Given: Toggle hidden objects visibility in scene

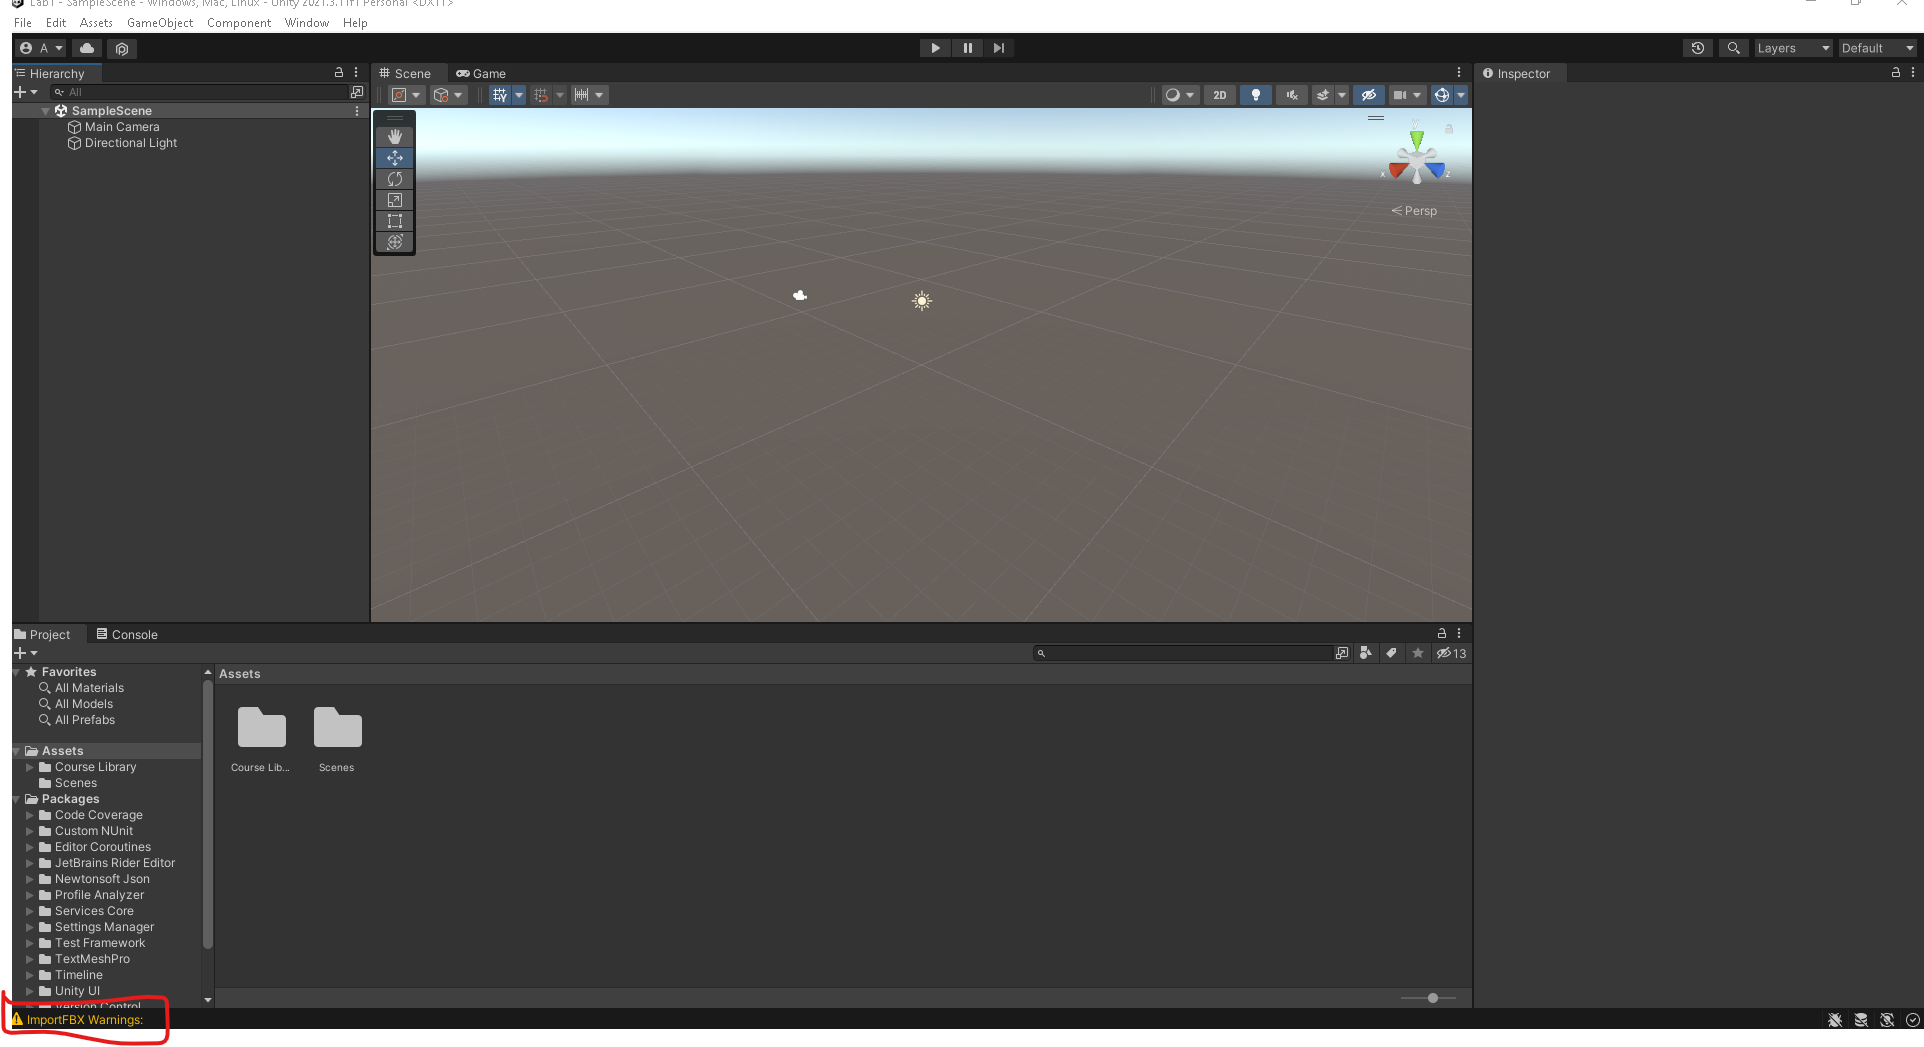Looking at the screenshot, I should coord(1369,95).
